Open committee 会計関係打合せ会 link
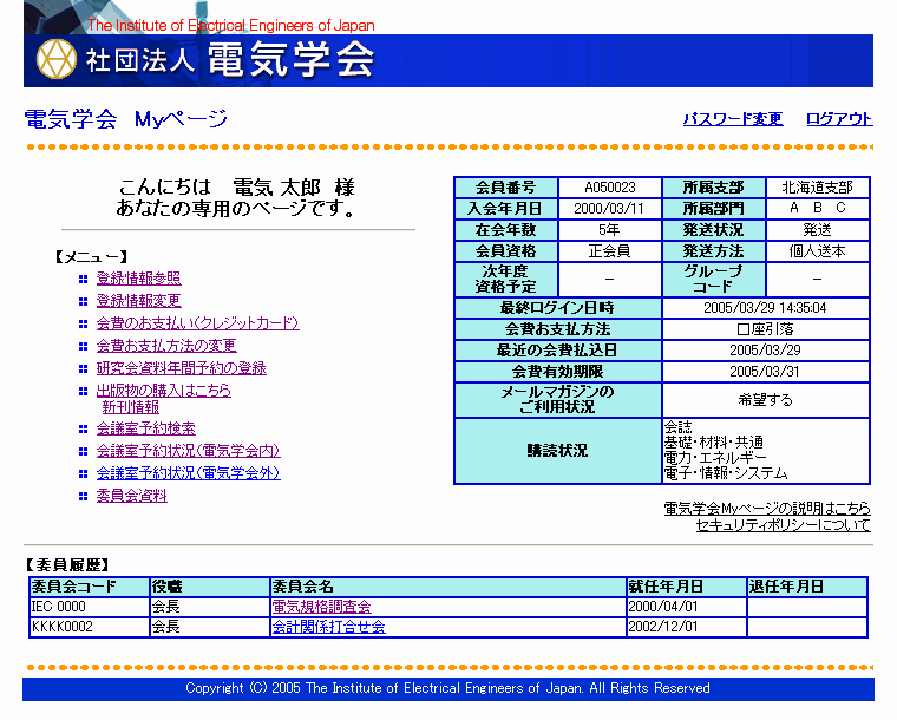This screenshot has width=897, height=720. pos(328,628)
